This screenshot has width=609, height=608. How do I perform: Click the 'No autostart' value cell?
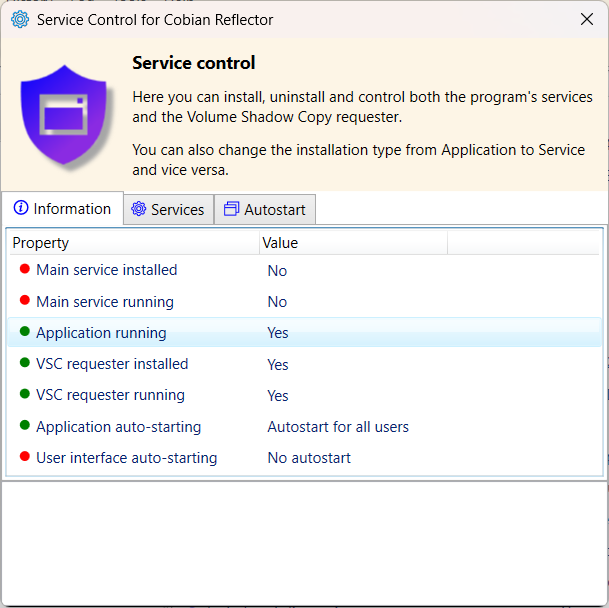[309, 458]
